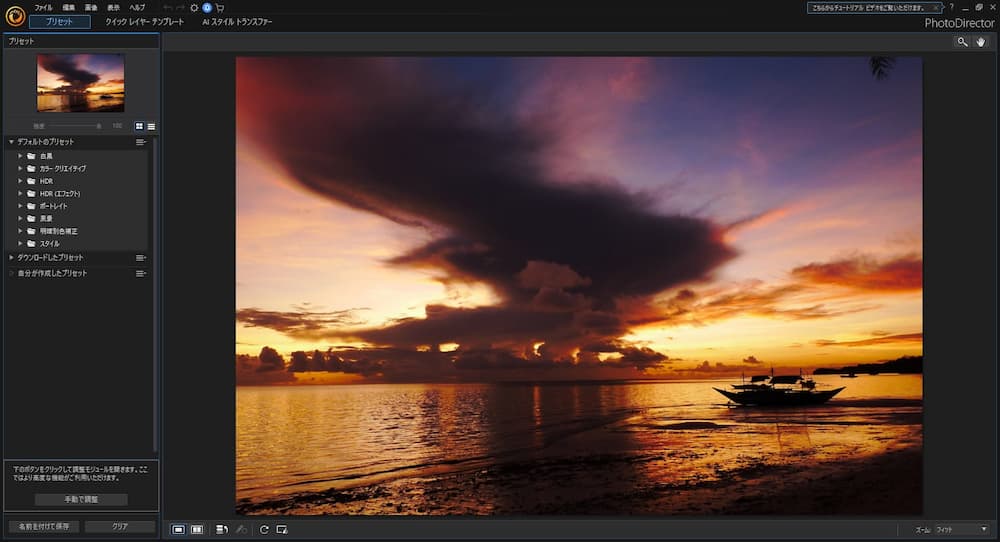Open the tutorial video tooltip link
Screen dimensions: 1000x542
pos(867,8)
